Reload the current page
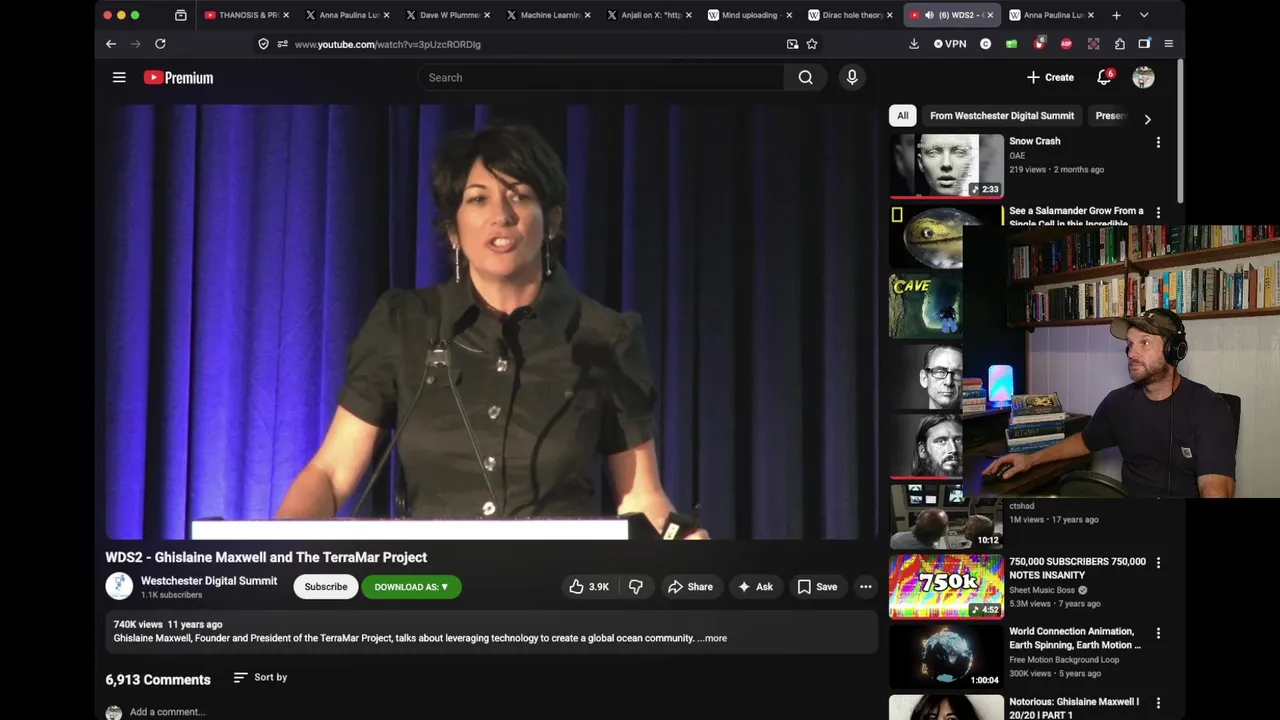The height and width of the screenshot is (720, 1280). coord(160,44)
